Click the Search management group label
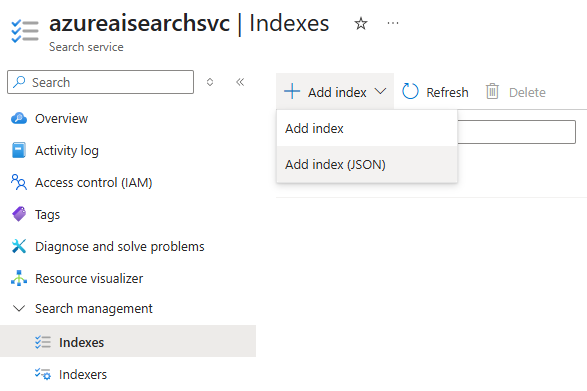This screenshot has height=391, width=587. [x=94, y=309]
